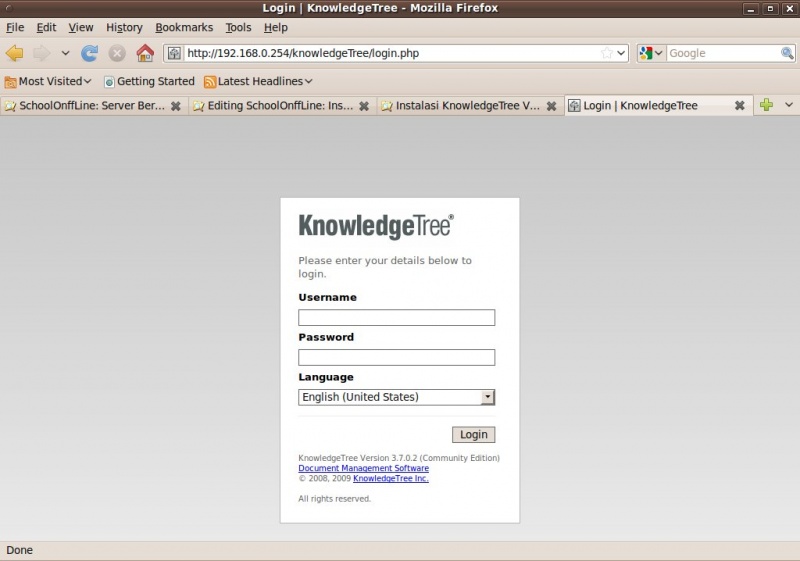Click the search magnifier icon
The height and width of the screenshot is (561, 800).
[x=787, y=53]
